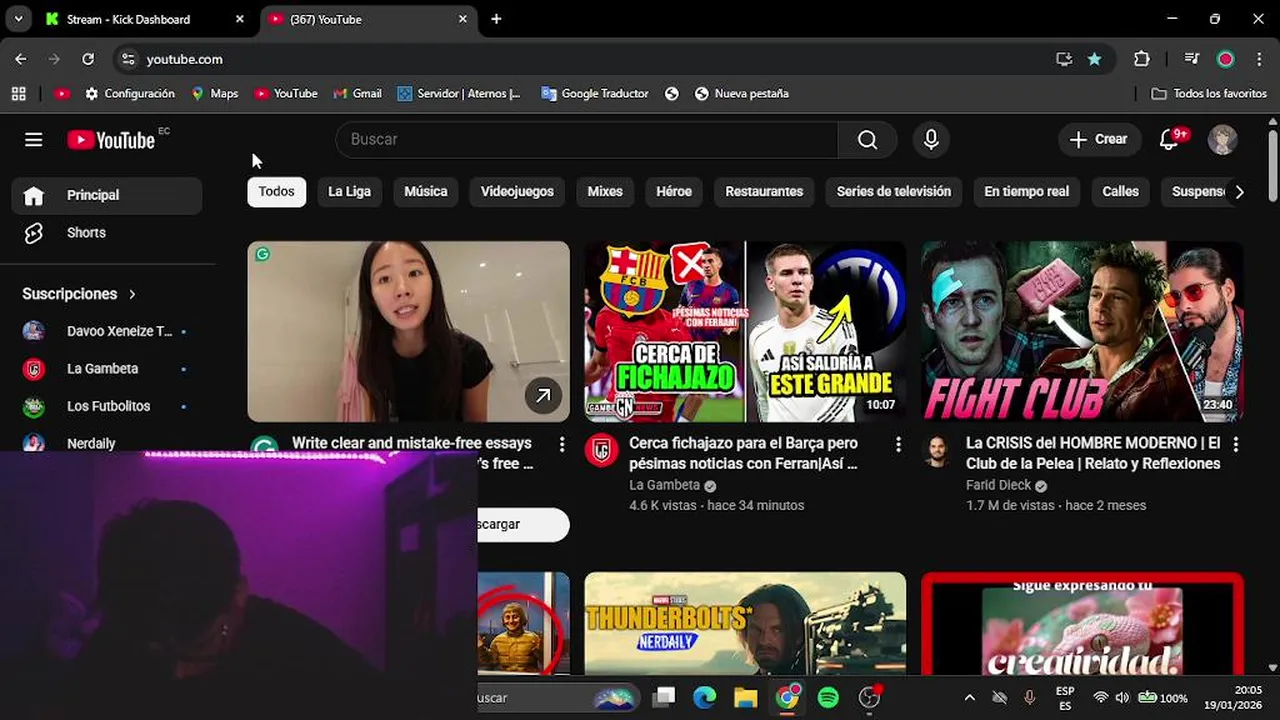The width and height of the screenshot is (1280, 720).
Task: Click install or cast icon in address bar
Action: tap(1064, 59)
